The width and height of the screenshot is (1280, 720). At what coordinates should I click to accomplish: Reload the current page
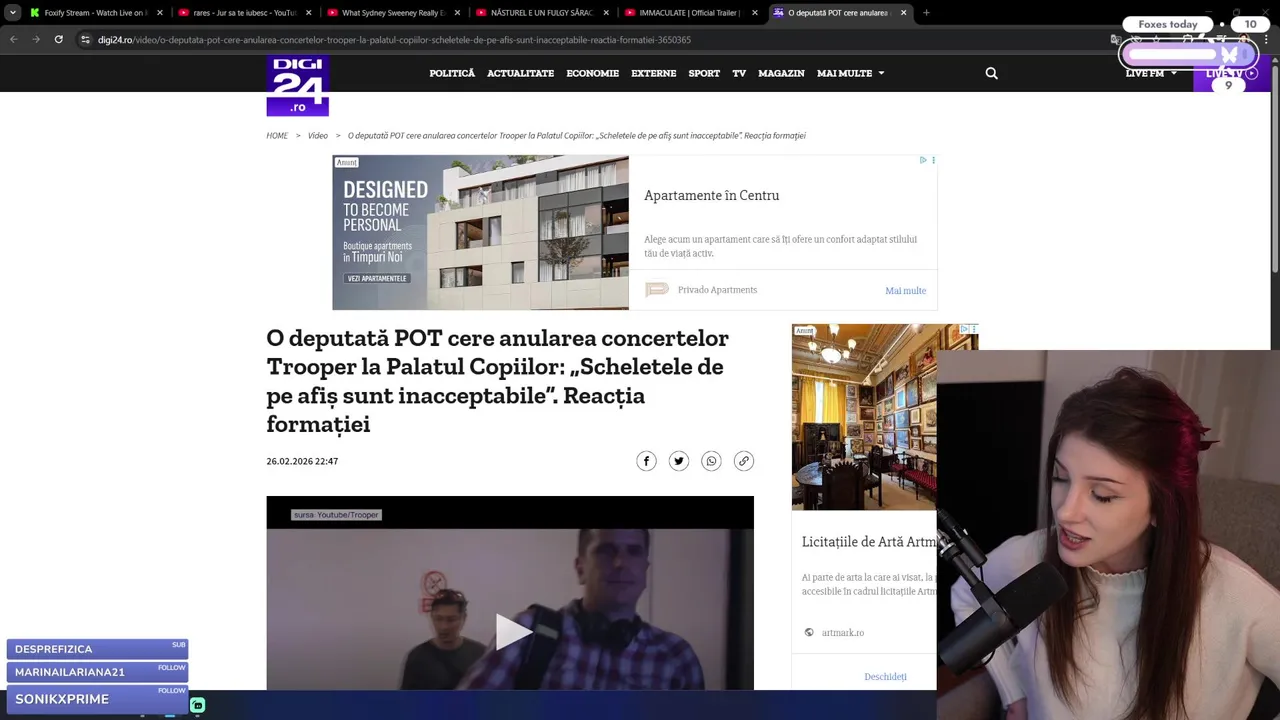[x=59, y=39]
